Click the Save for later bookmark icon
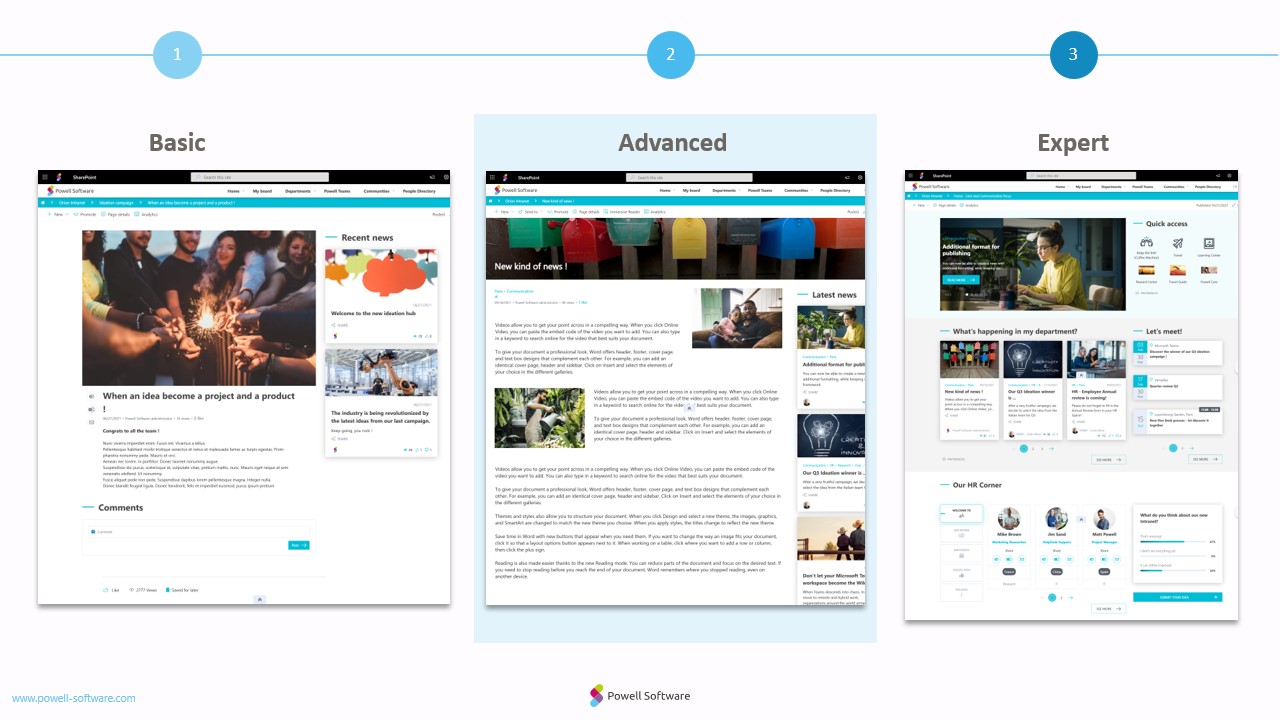Screen dimensions: 1280x720 click(168, 590)
